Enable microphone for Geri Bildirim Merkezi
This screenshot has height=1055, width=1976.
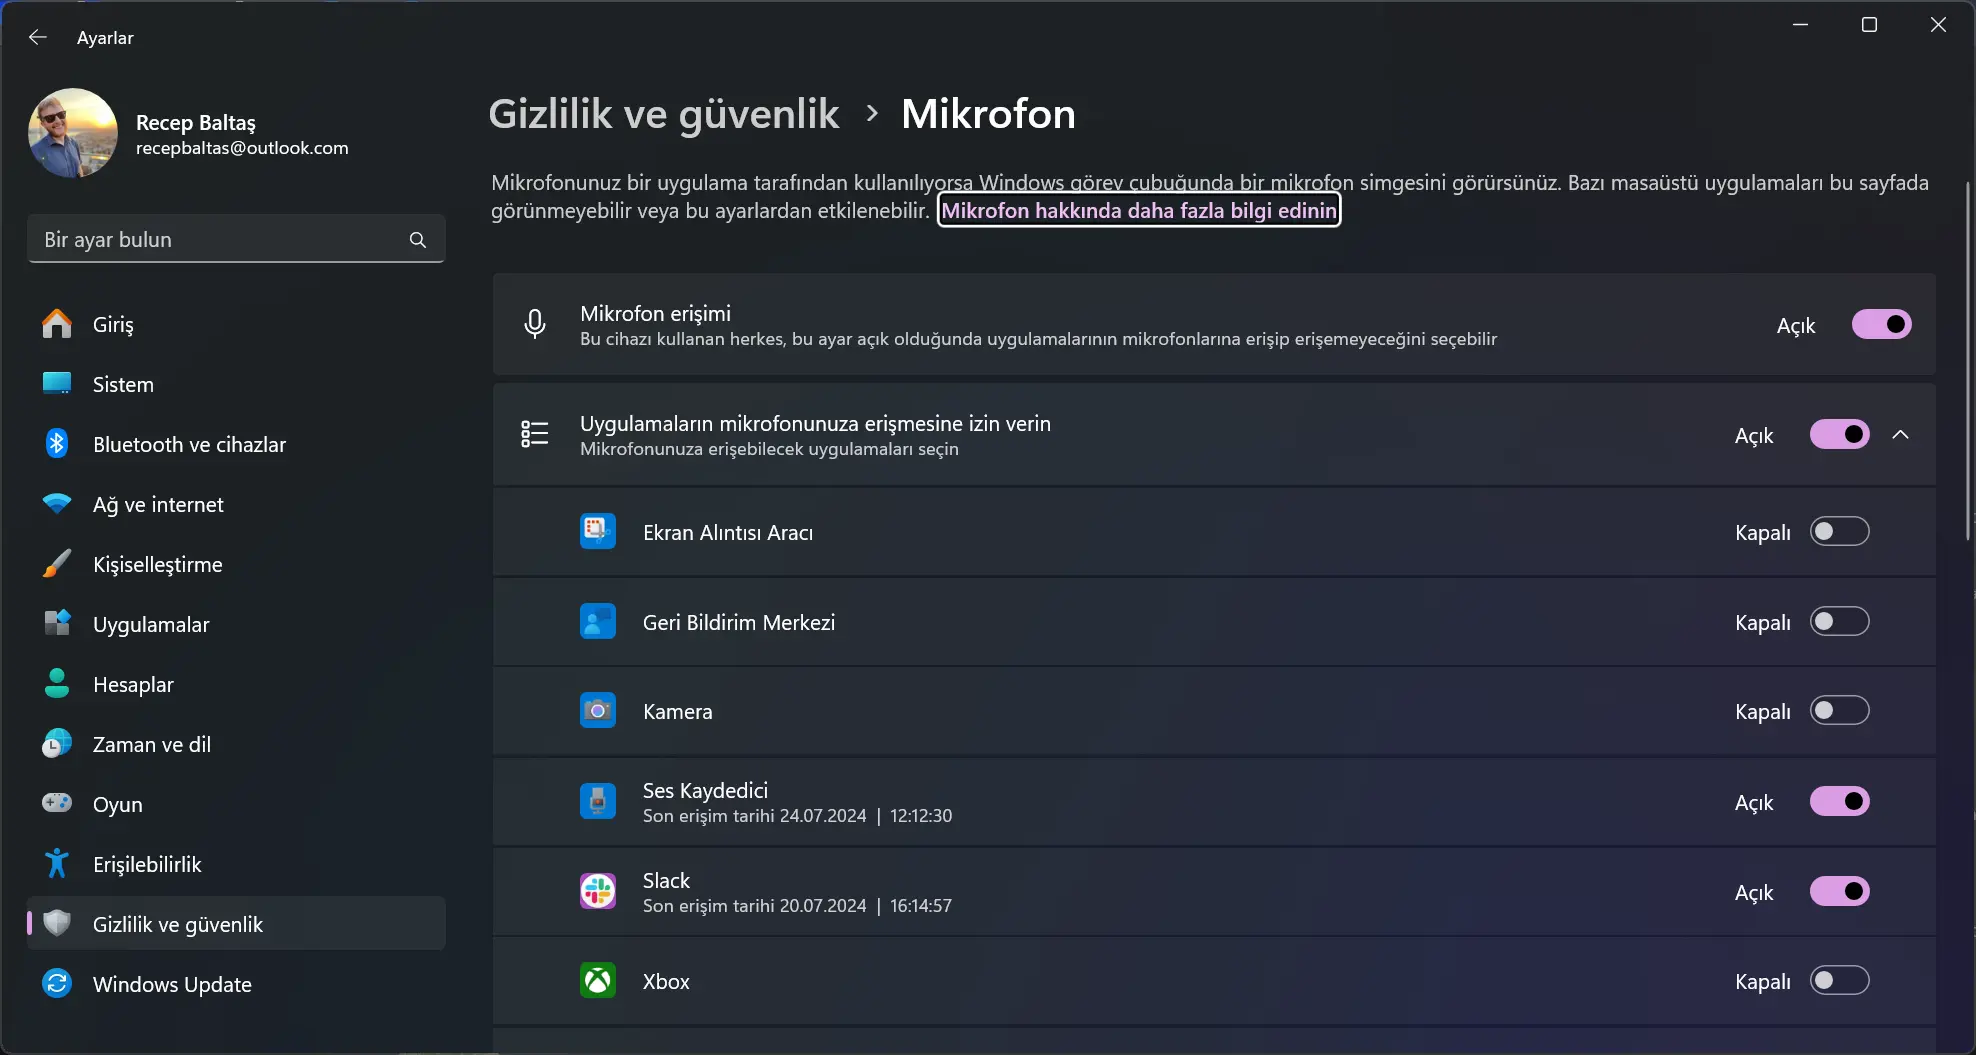coord(1839,622)
